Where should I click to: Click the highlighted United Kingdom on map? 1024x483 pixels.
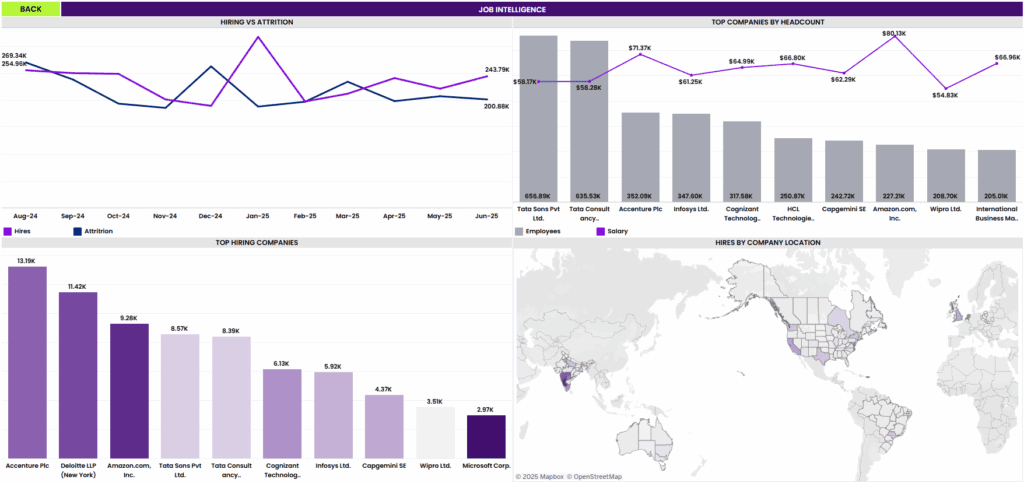(x=958, y=316)
